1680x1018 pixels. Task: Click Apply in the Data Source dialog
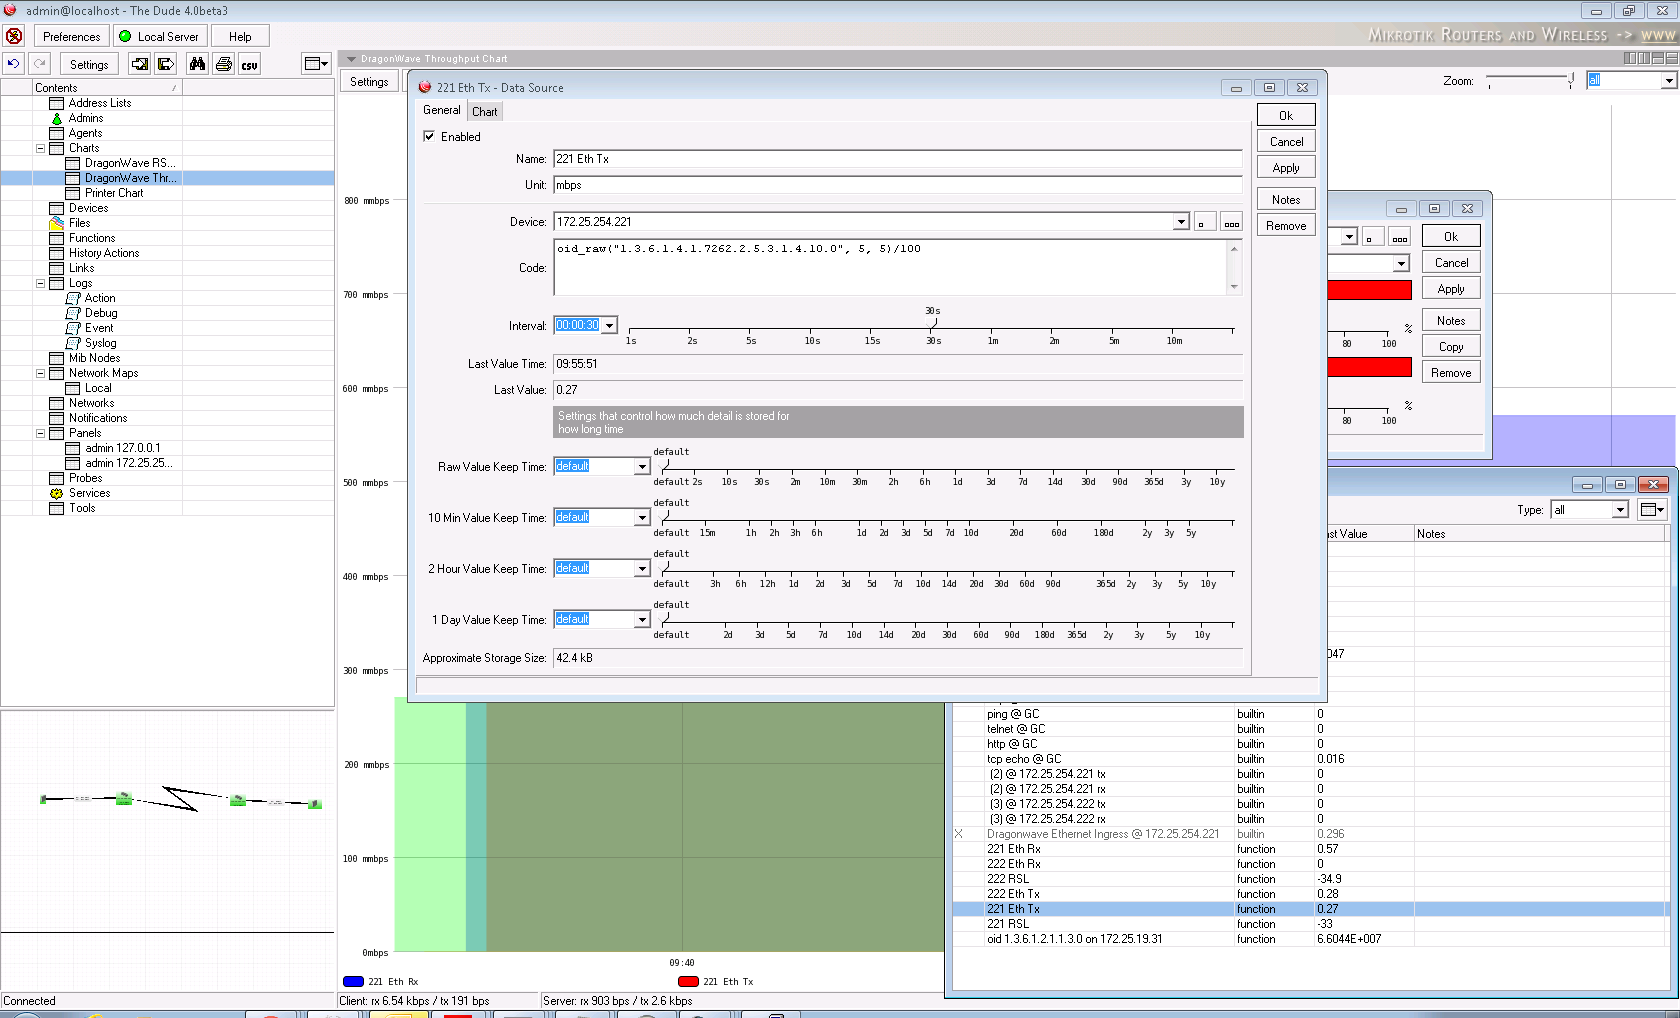pos(1285,168)
